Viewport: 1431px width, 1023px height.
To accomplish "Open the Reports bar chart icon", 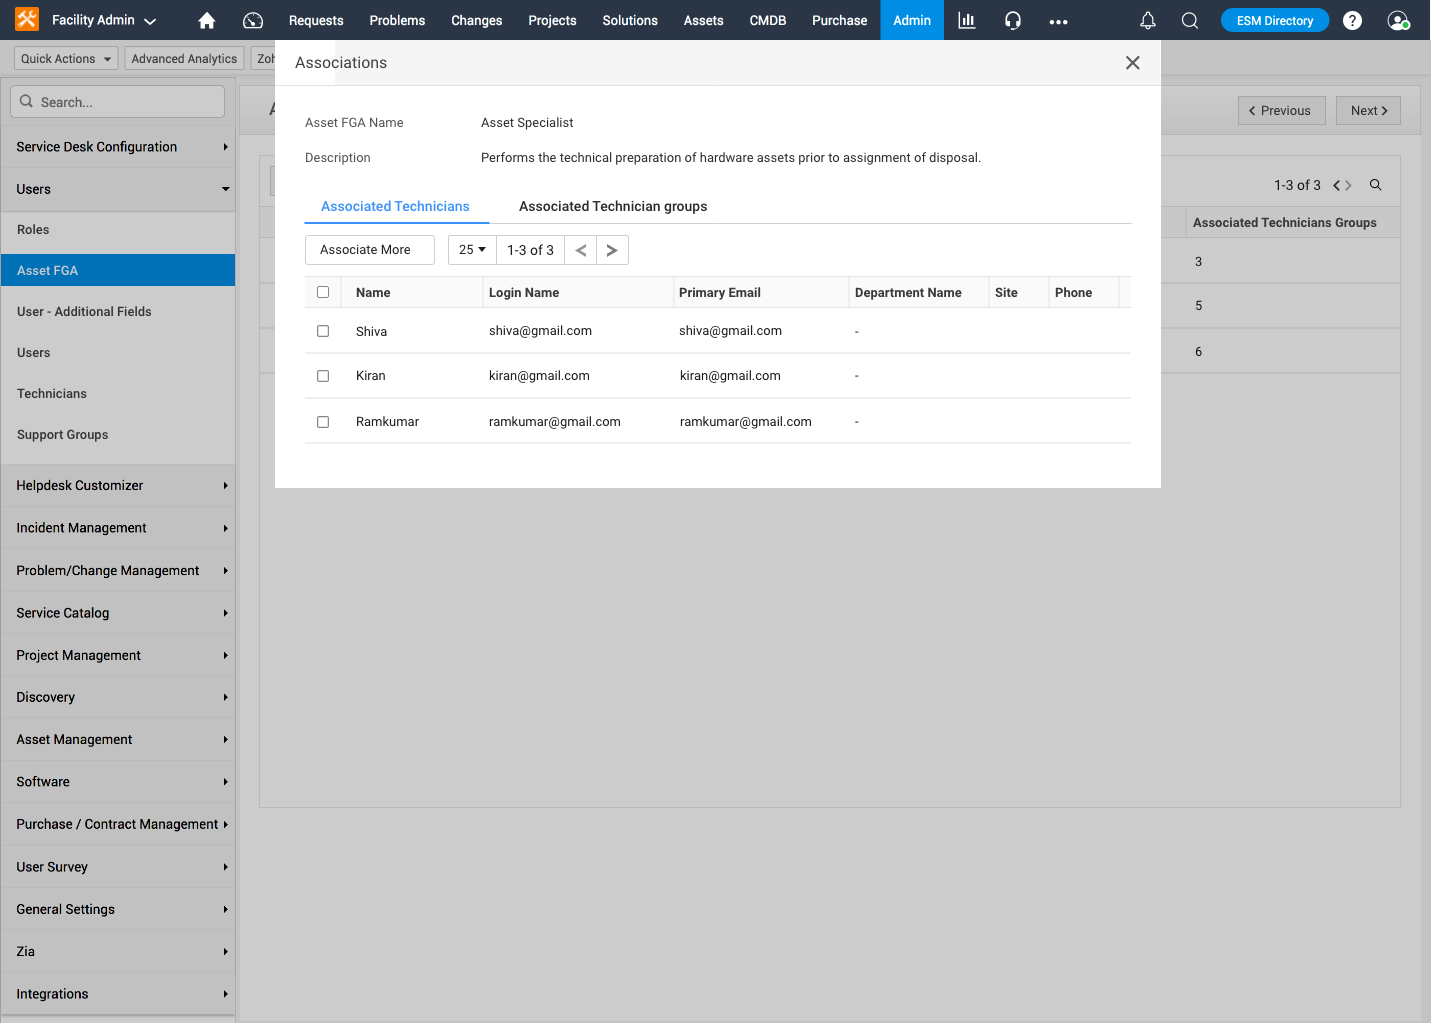I will click(966, 20).
